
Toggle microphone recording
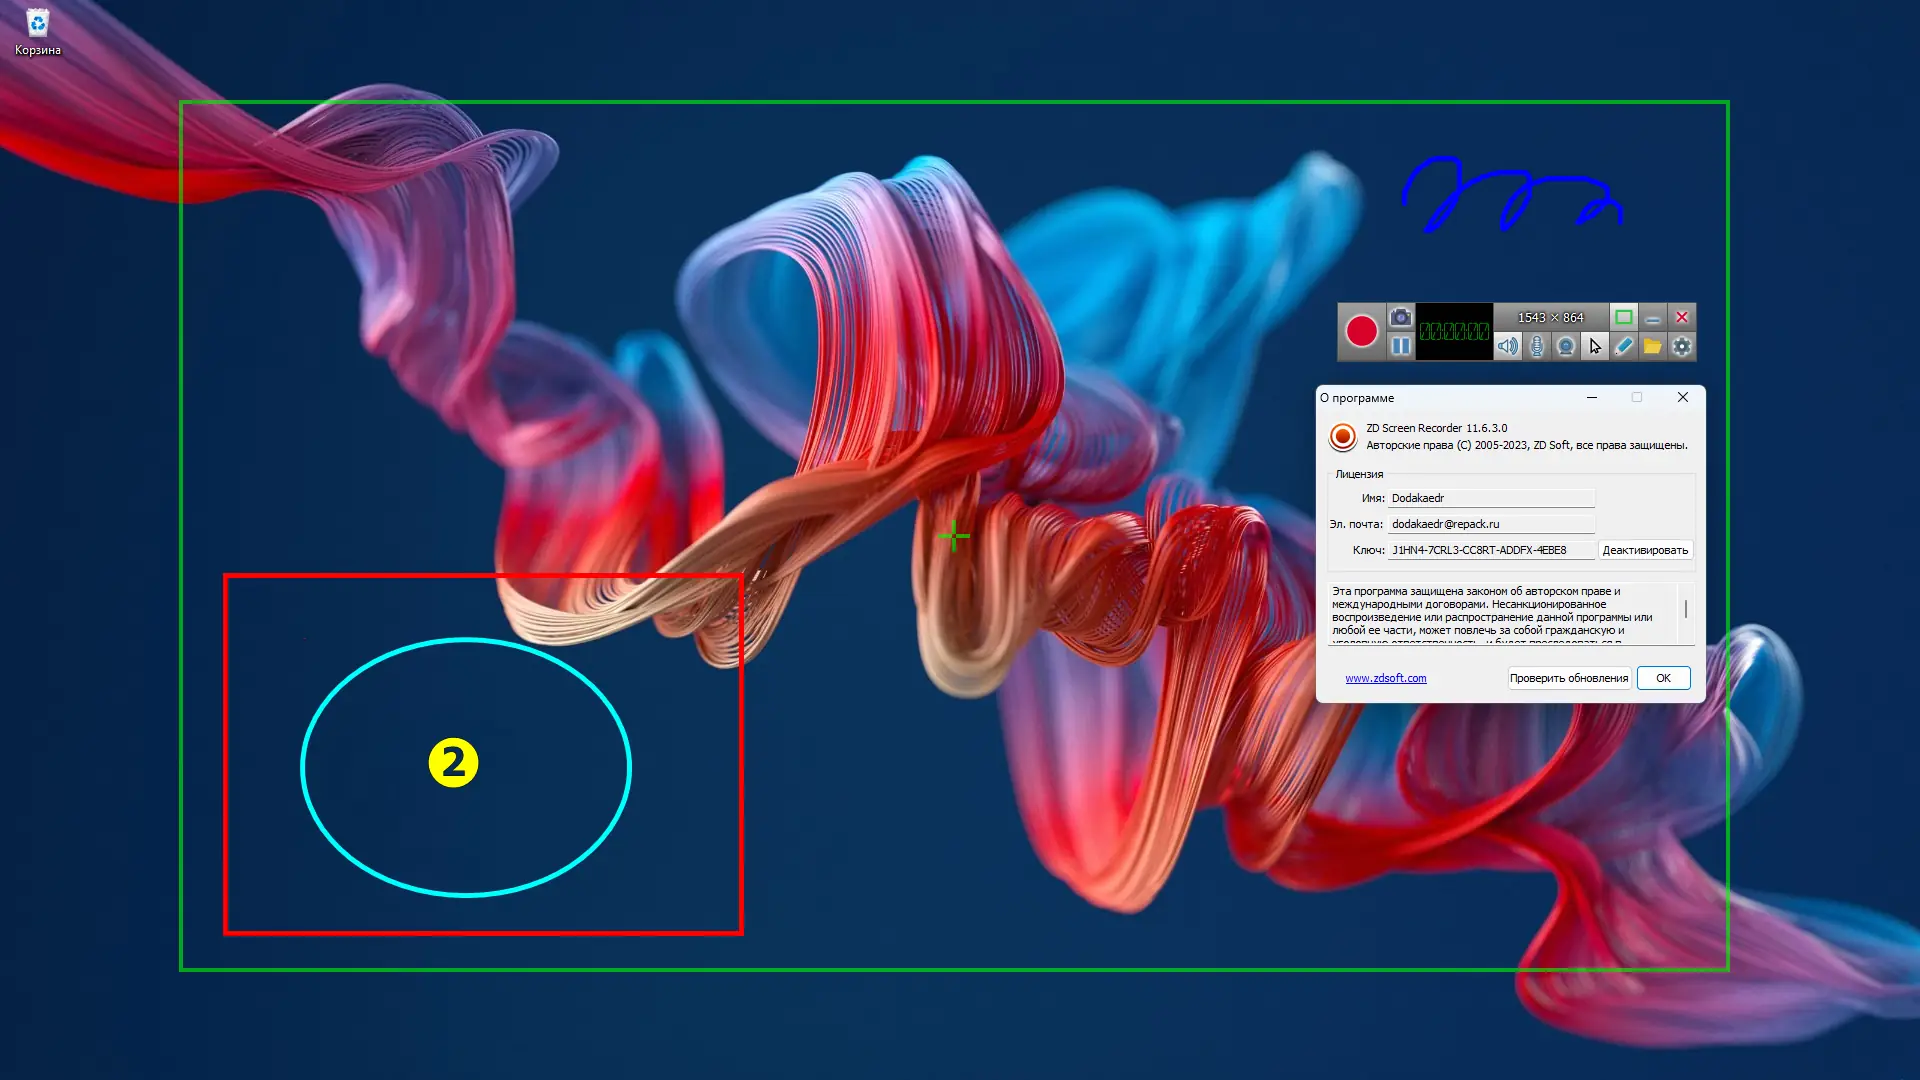[x=1536, y=346]
